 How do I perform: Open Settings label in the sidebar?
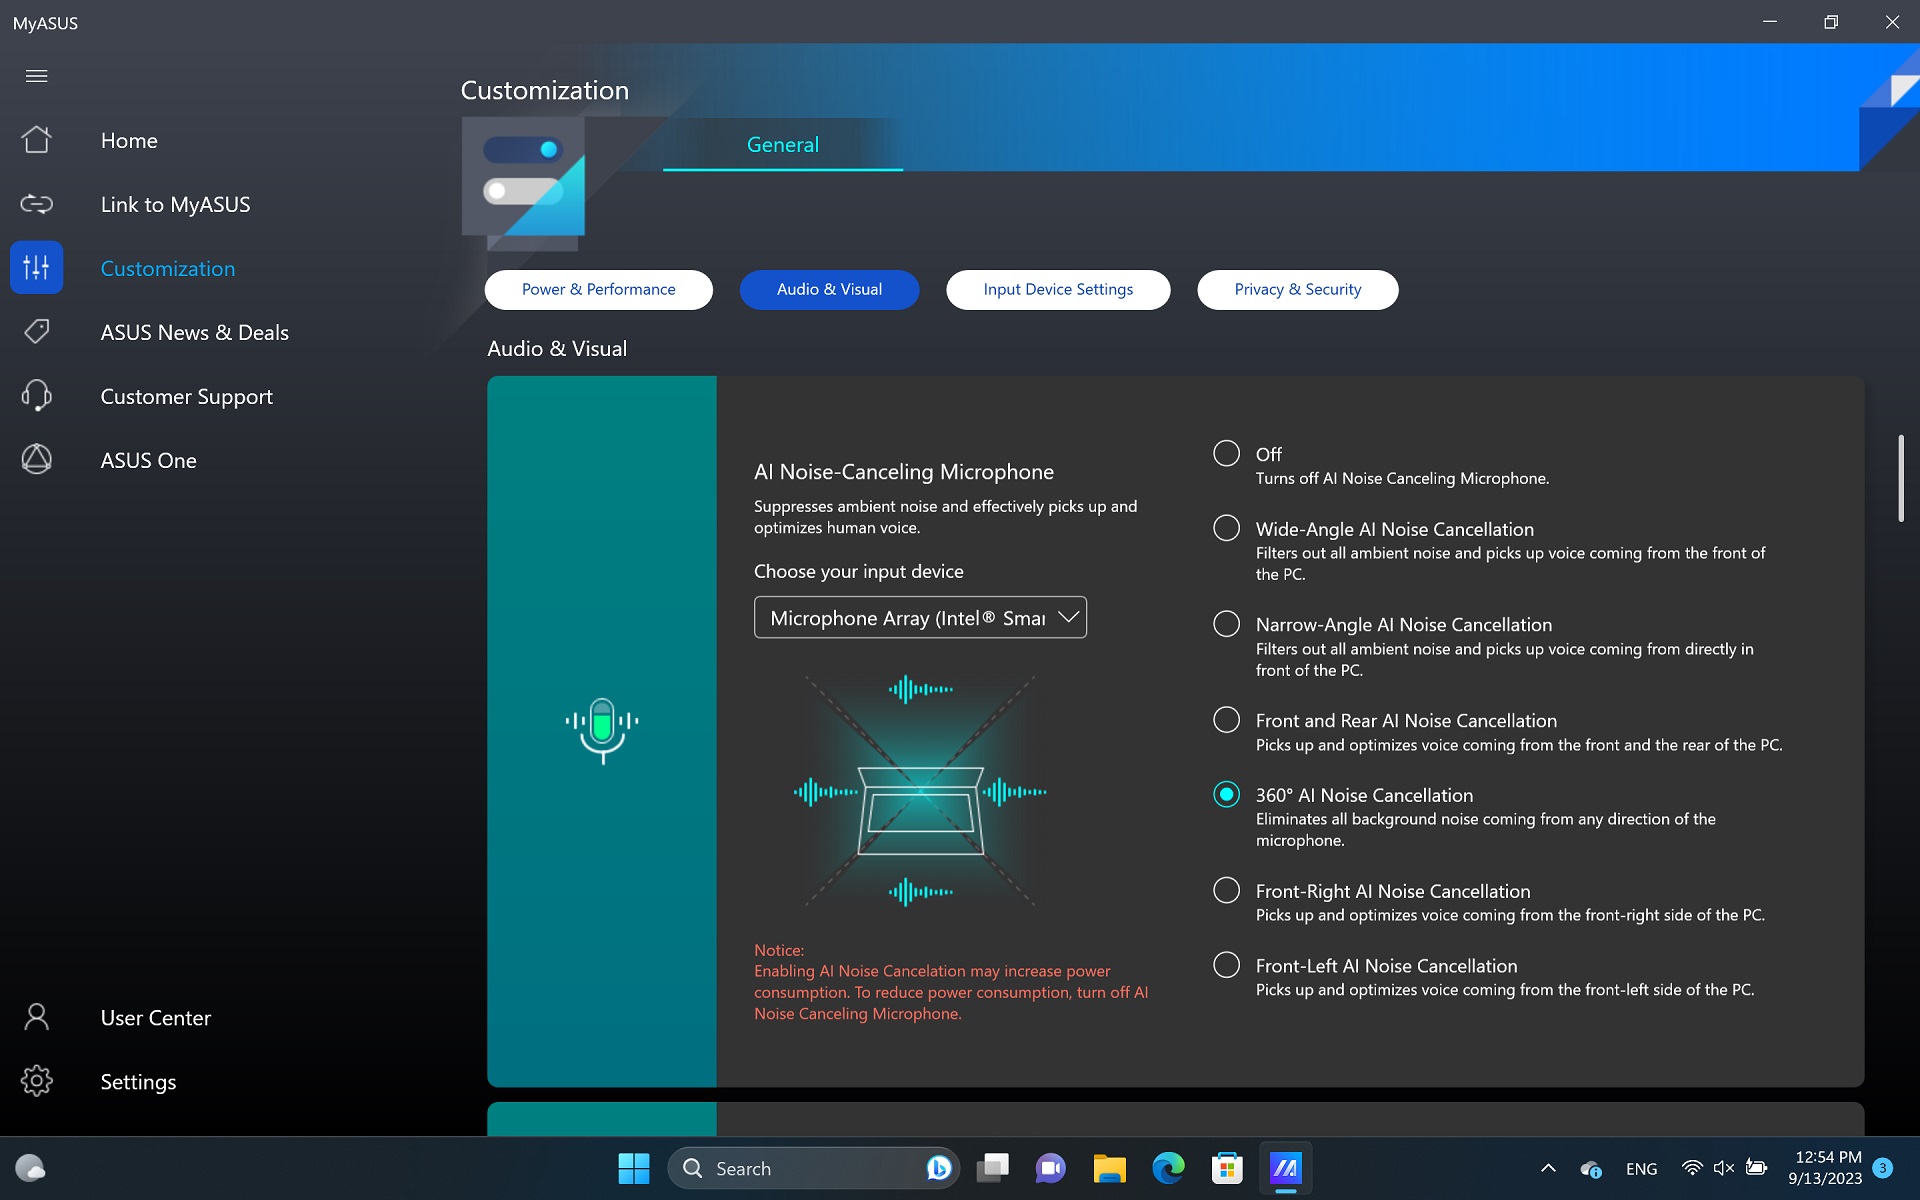138,1082
